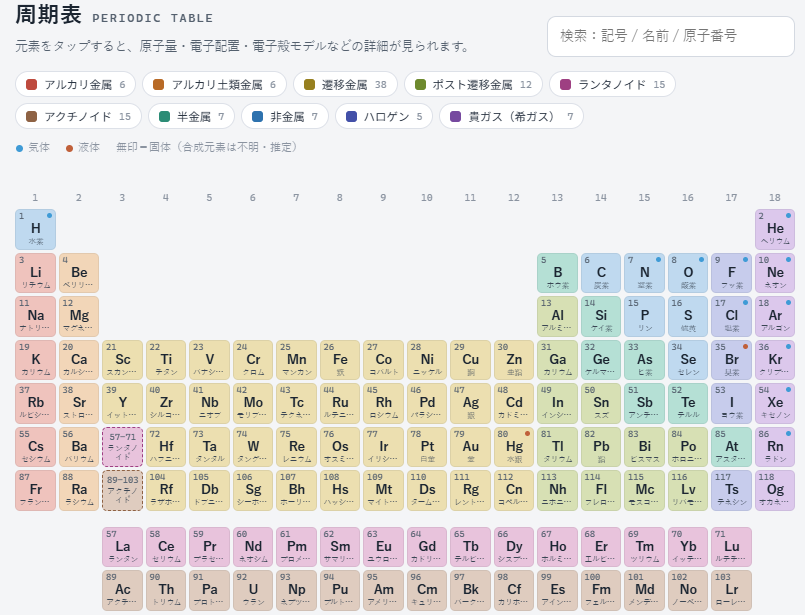Click the 57-71 lanthanoid placeholder tile
The height and width of the screenshot is (615, 805).
(x=122, y=447)
